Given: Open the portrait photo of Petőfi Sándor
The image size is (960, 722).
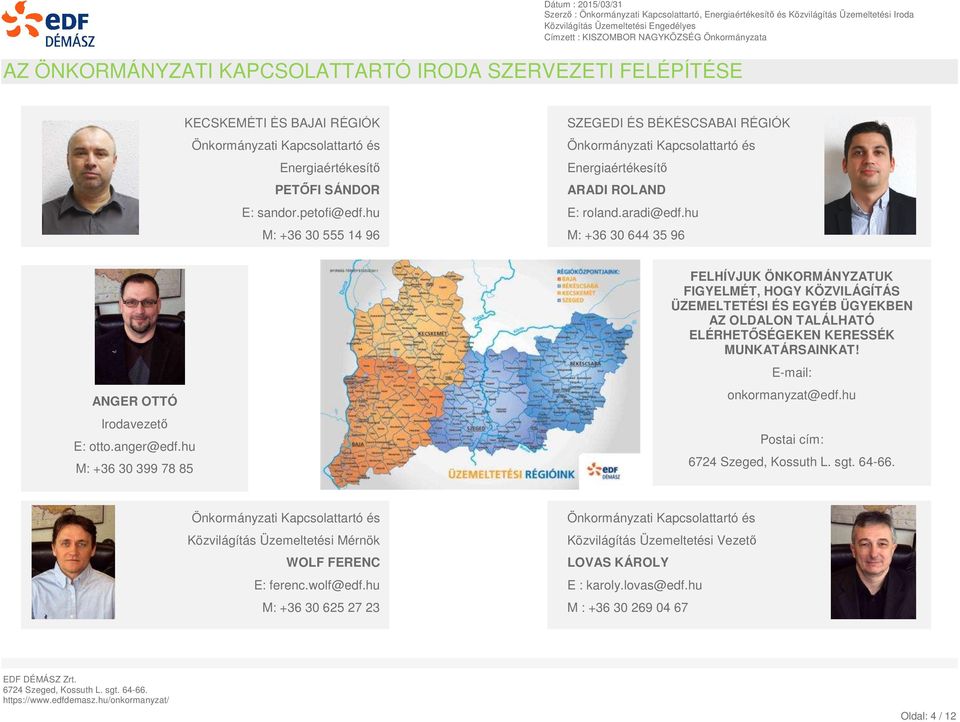Looking at the screenshot, I should 91,178.
